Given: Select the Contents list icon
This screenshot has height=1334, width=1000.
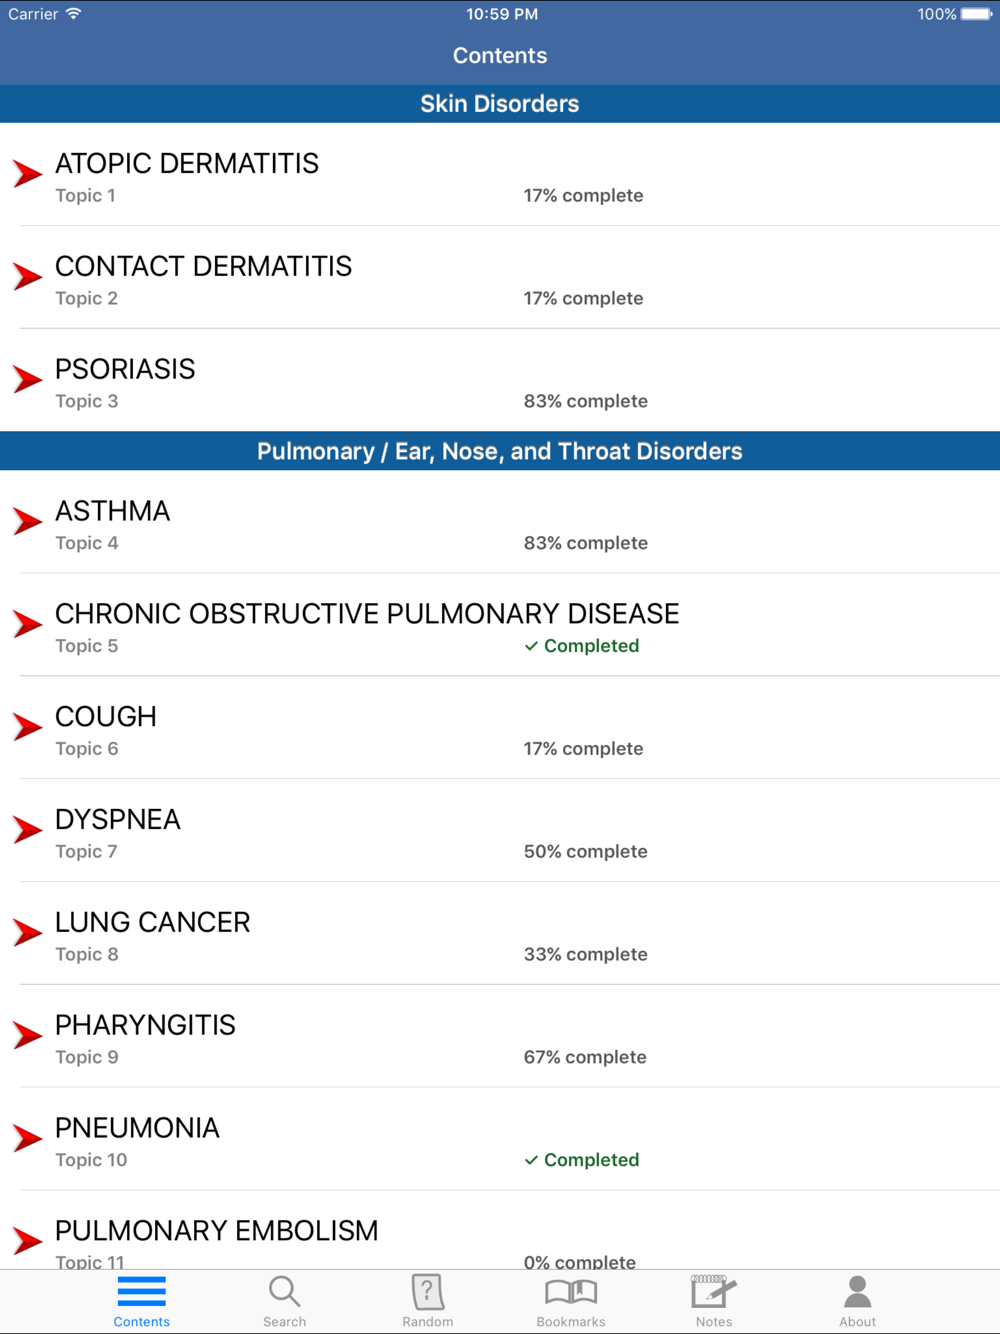Looking at the screenshot, I should (142, 1292).
